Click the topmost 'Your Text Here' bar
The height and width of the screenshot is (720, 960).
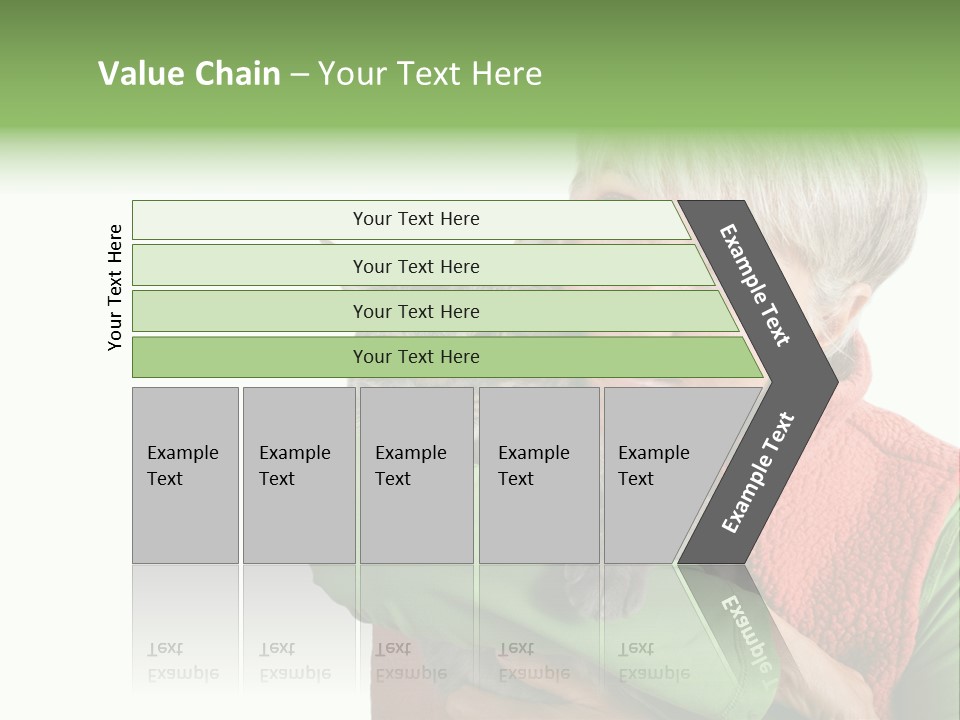coord(410,220)
